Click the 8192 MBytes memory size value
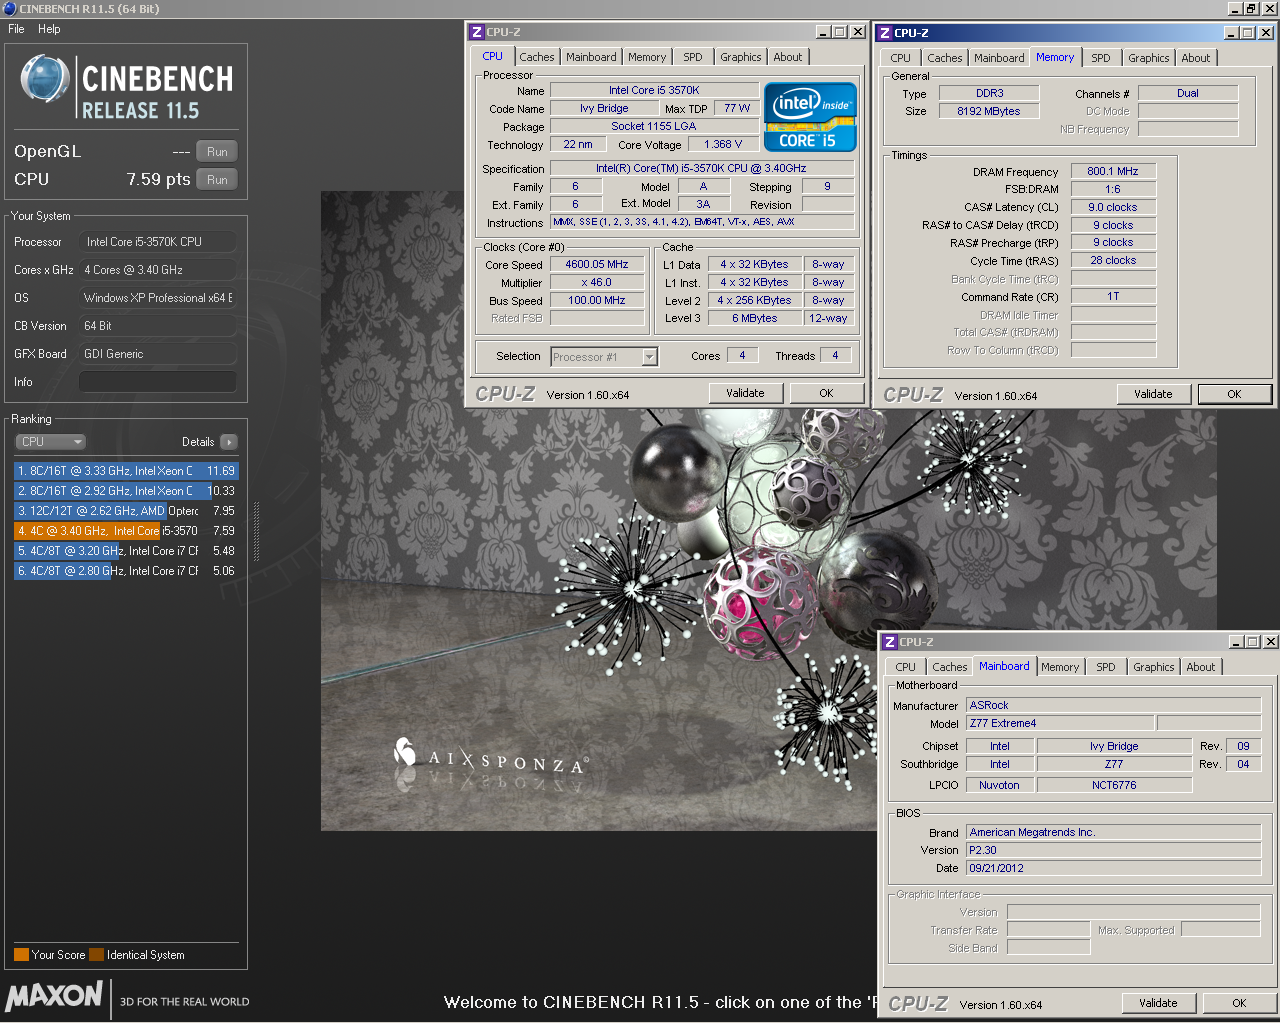 click(989, 112)
